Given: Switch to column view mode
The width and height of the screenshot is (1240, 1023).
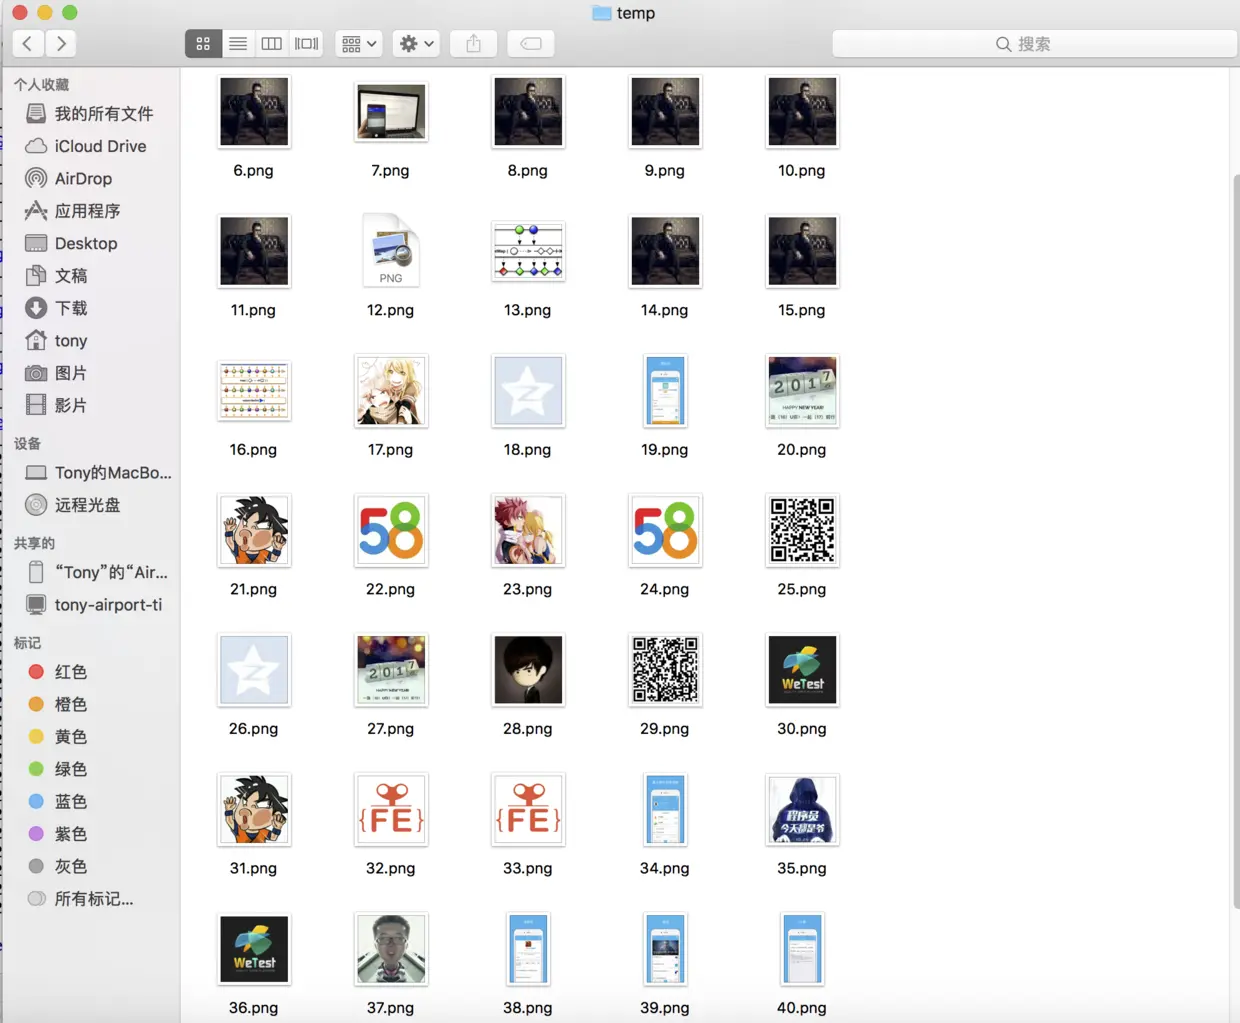Looking at the screenshot, I should tap(272, 43).
